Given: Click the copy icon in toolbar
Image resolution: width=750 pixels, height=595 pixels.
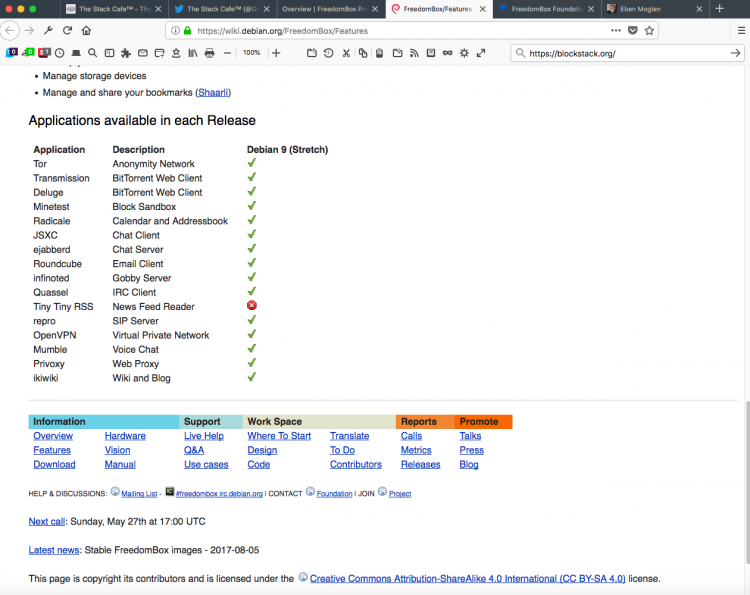Looking at the screenshot, I should click(x=363, y=53).
